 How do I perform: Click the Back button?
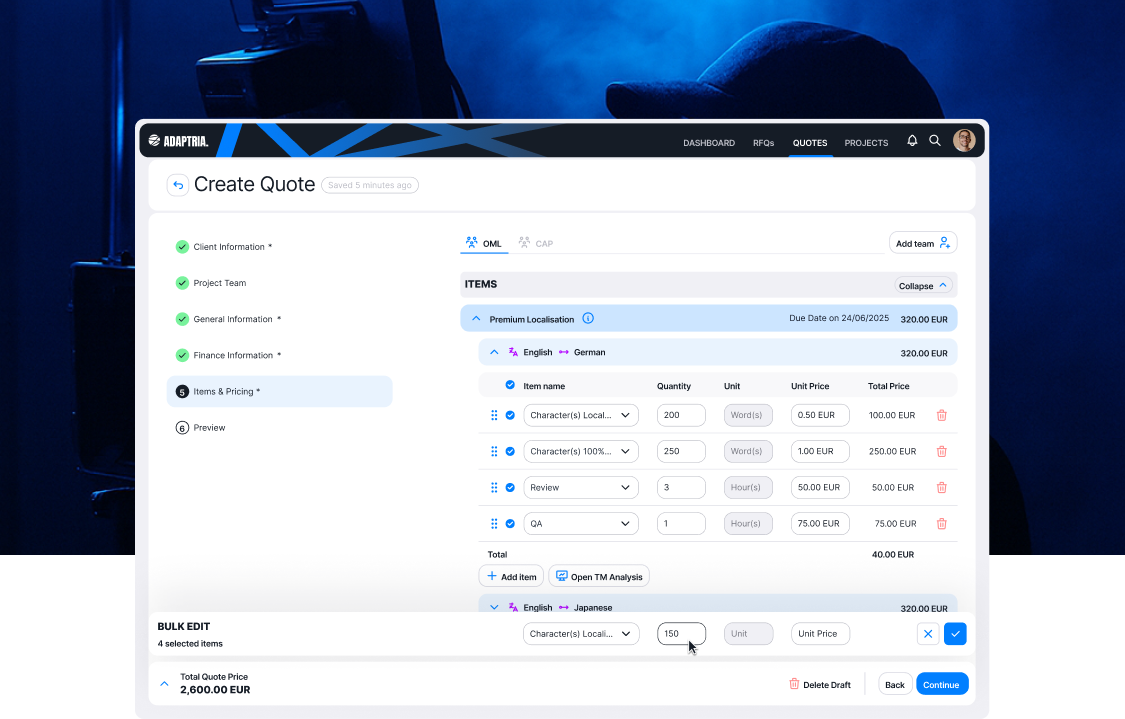pyautogui.click(x=895, y=685)
